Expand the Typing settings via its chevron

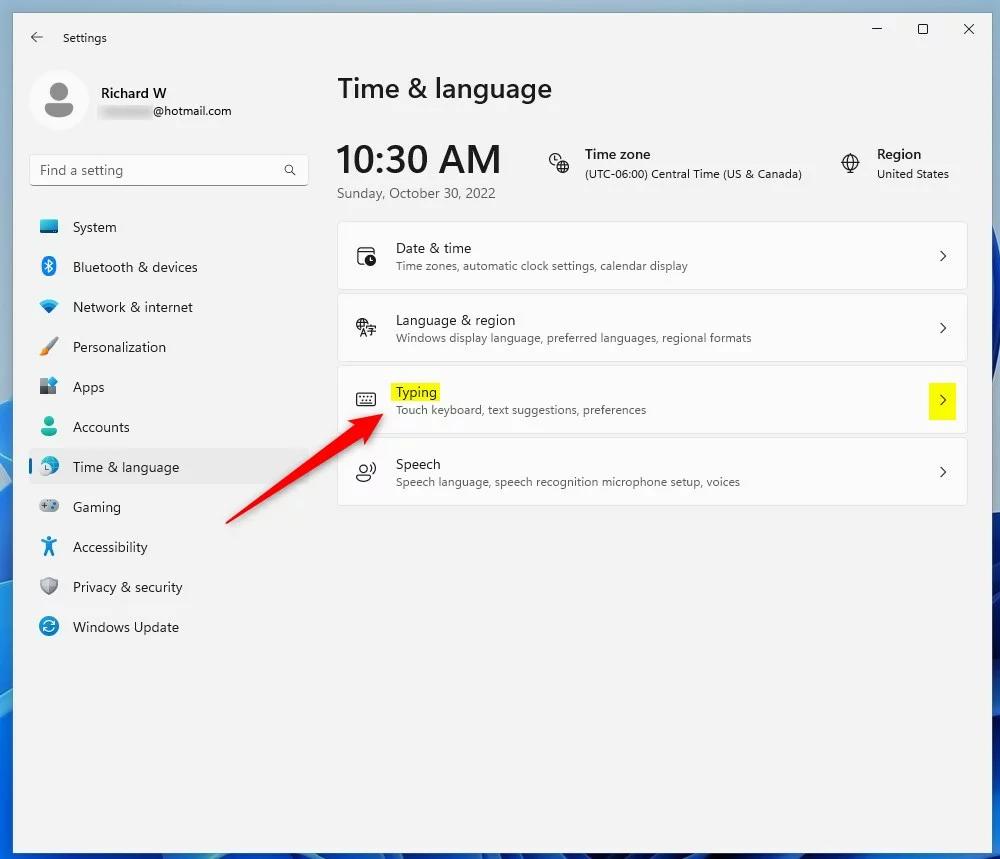click(942, 400)
